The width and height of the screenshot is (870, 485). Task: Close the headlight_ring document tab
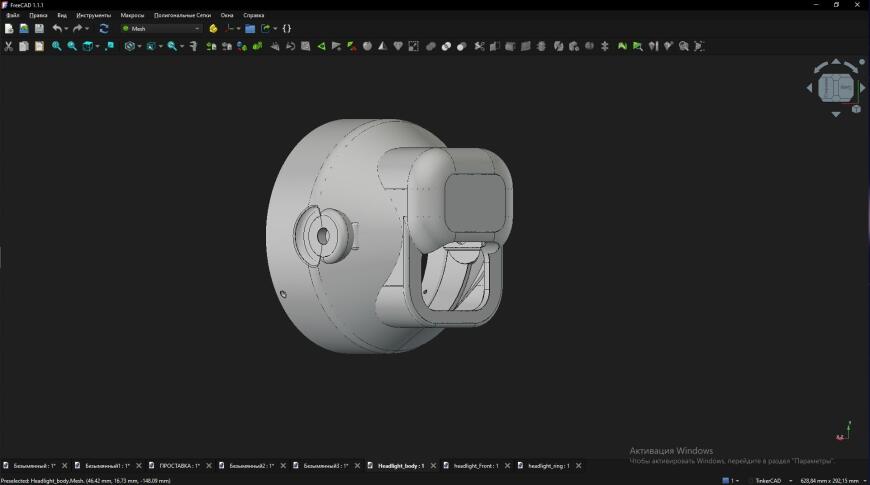click(578, 466)
